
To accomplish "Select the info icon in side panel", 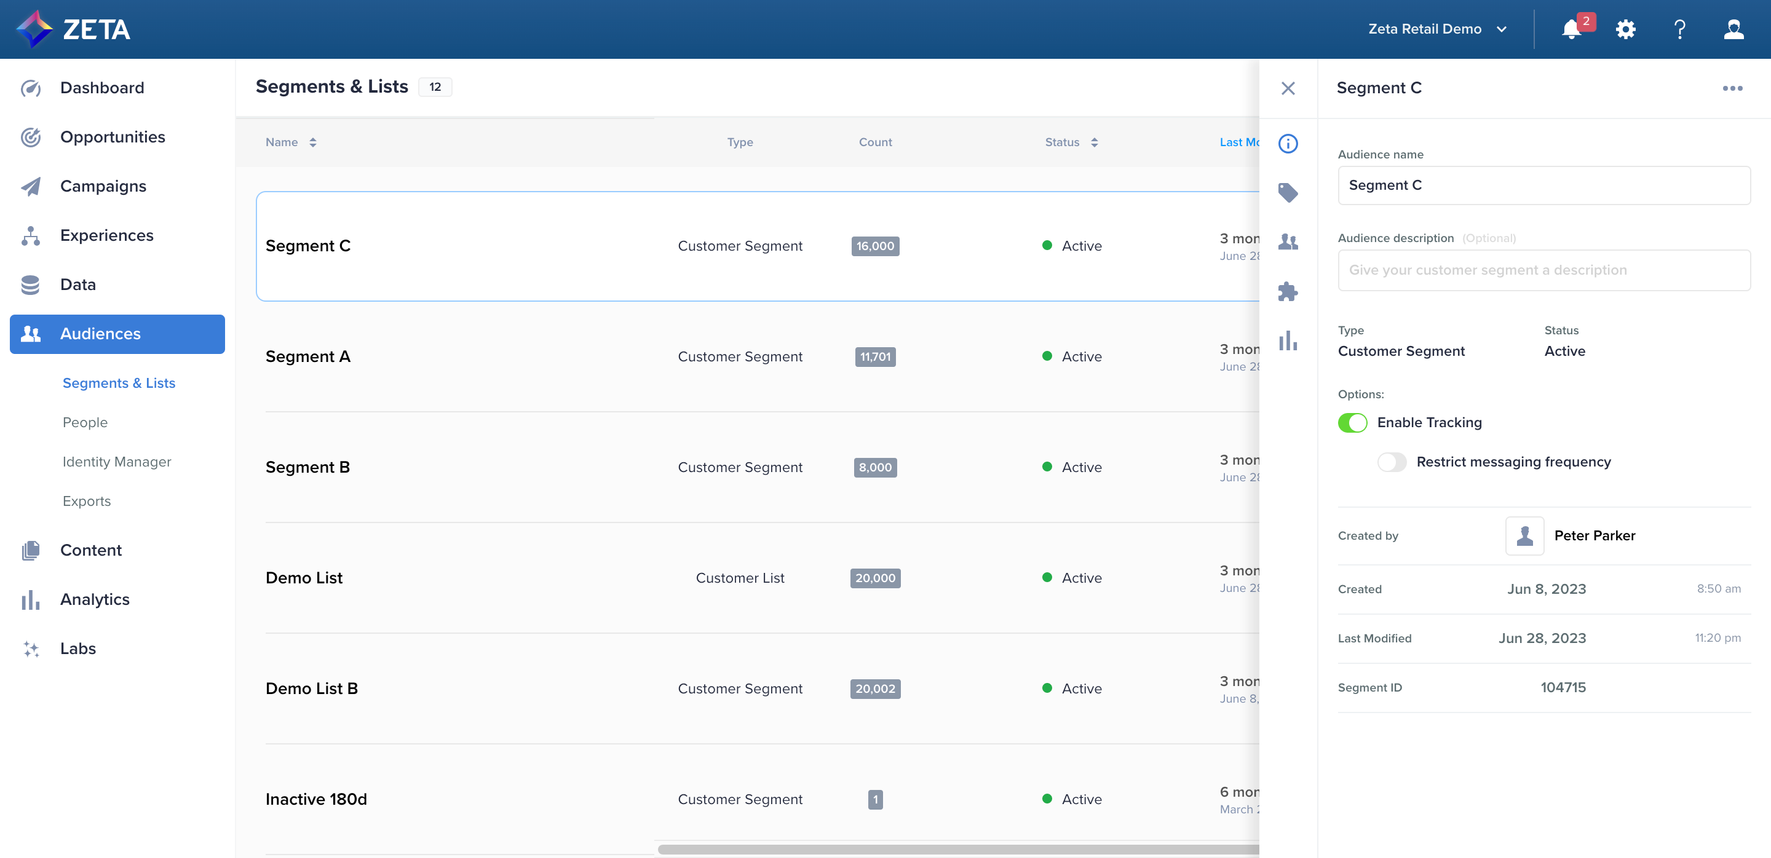I will click(x=1288, y=144).
